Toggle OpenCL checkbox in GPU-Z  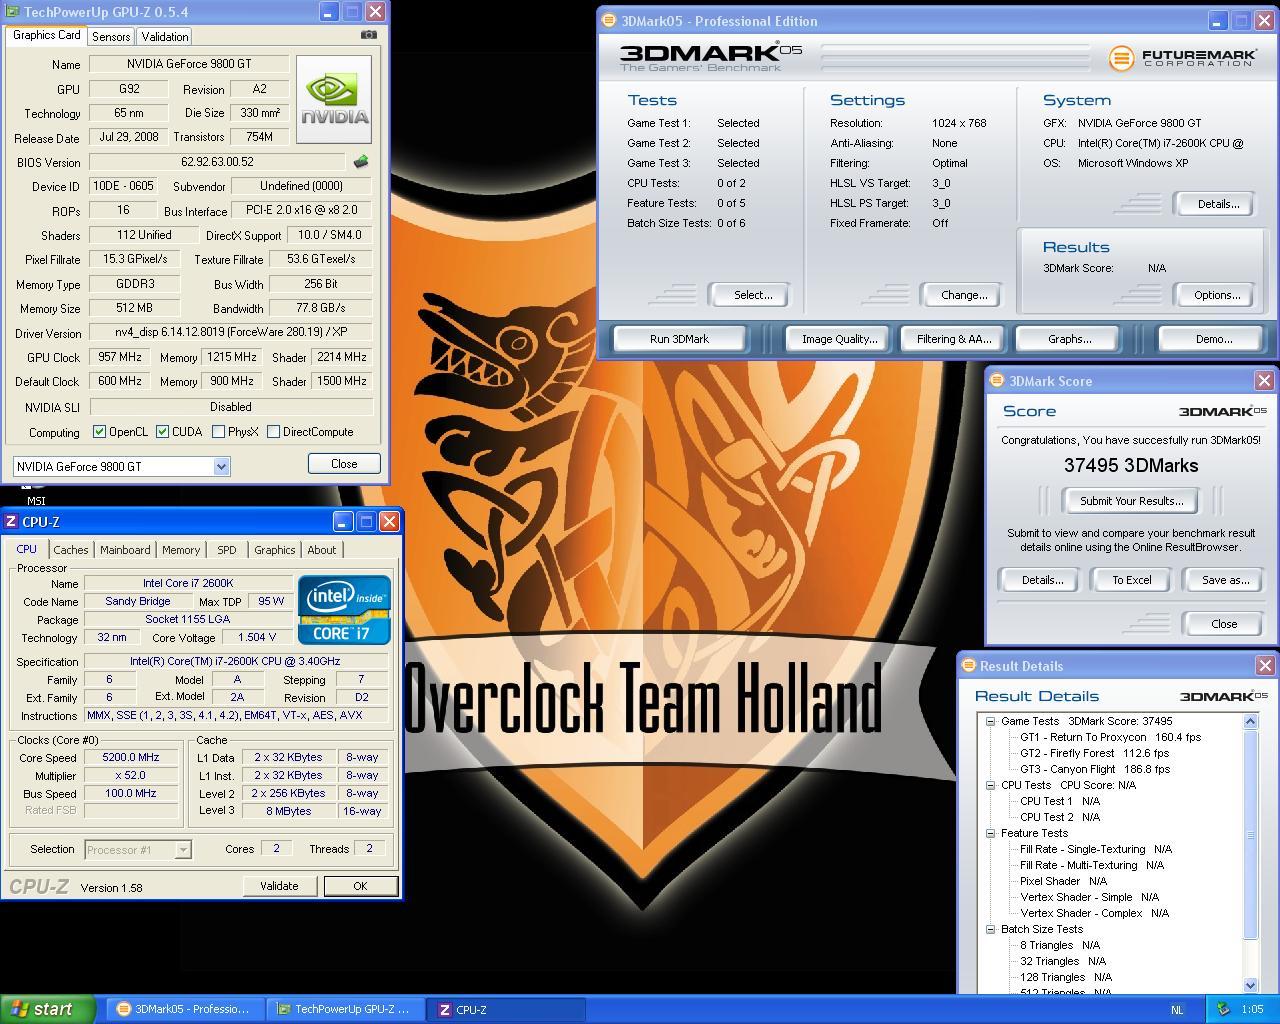[99, 432]
